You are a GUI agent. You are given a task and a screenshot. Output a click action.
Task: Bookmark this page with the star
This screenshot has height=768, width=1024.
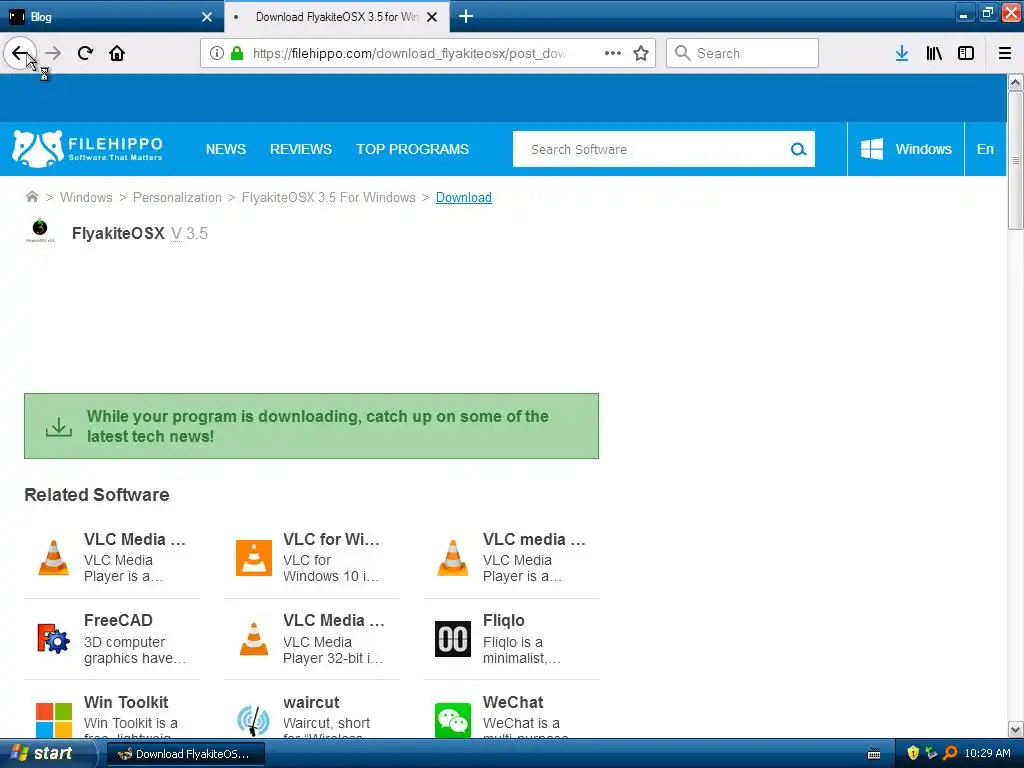641,54
